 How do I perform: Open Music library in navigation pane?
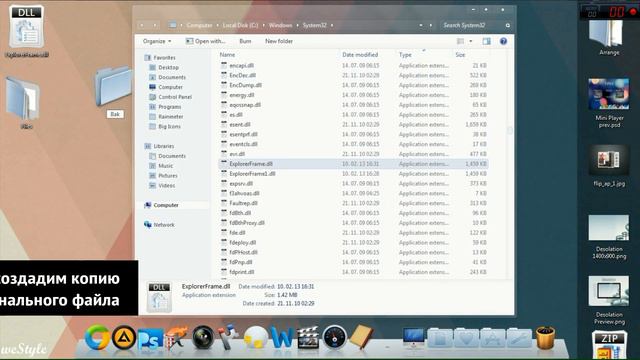point(161,166)
